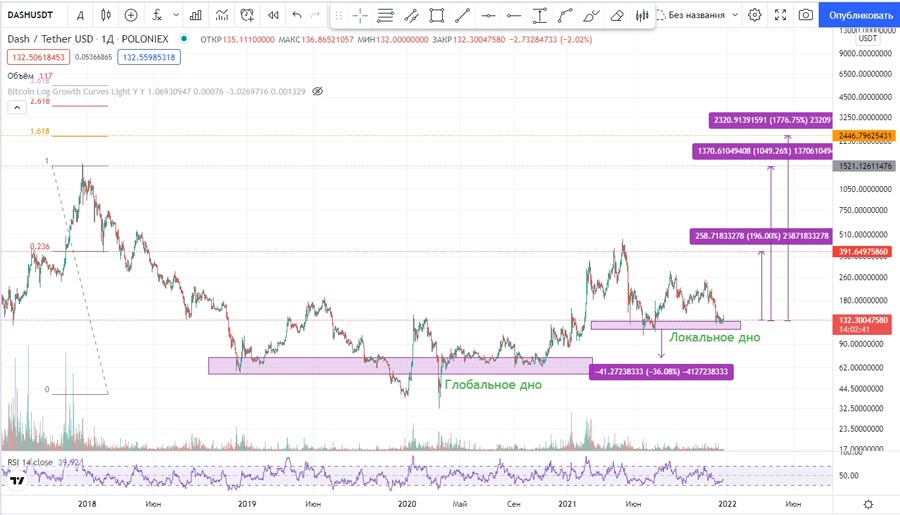Choose the eraser drawing tool
This screenshot has width=900, height=515.
[617, 15]
